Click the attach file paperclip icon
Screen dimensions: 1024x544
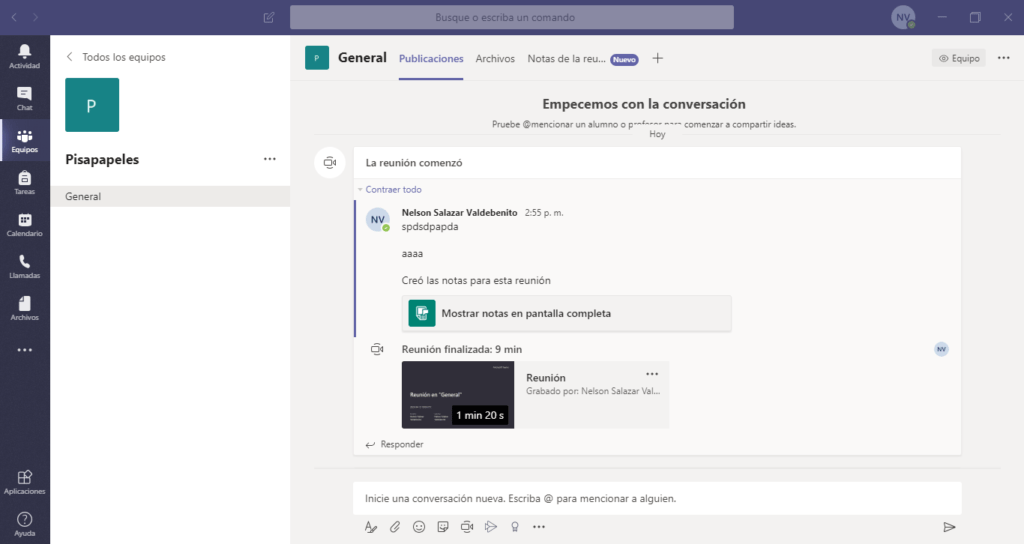[395, 527]
